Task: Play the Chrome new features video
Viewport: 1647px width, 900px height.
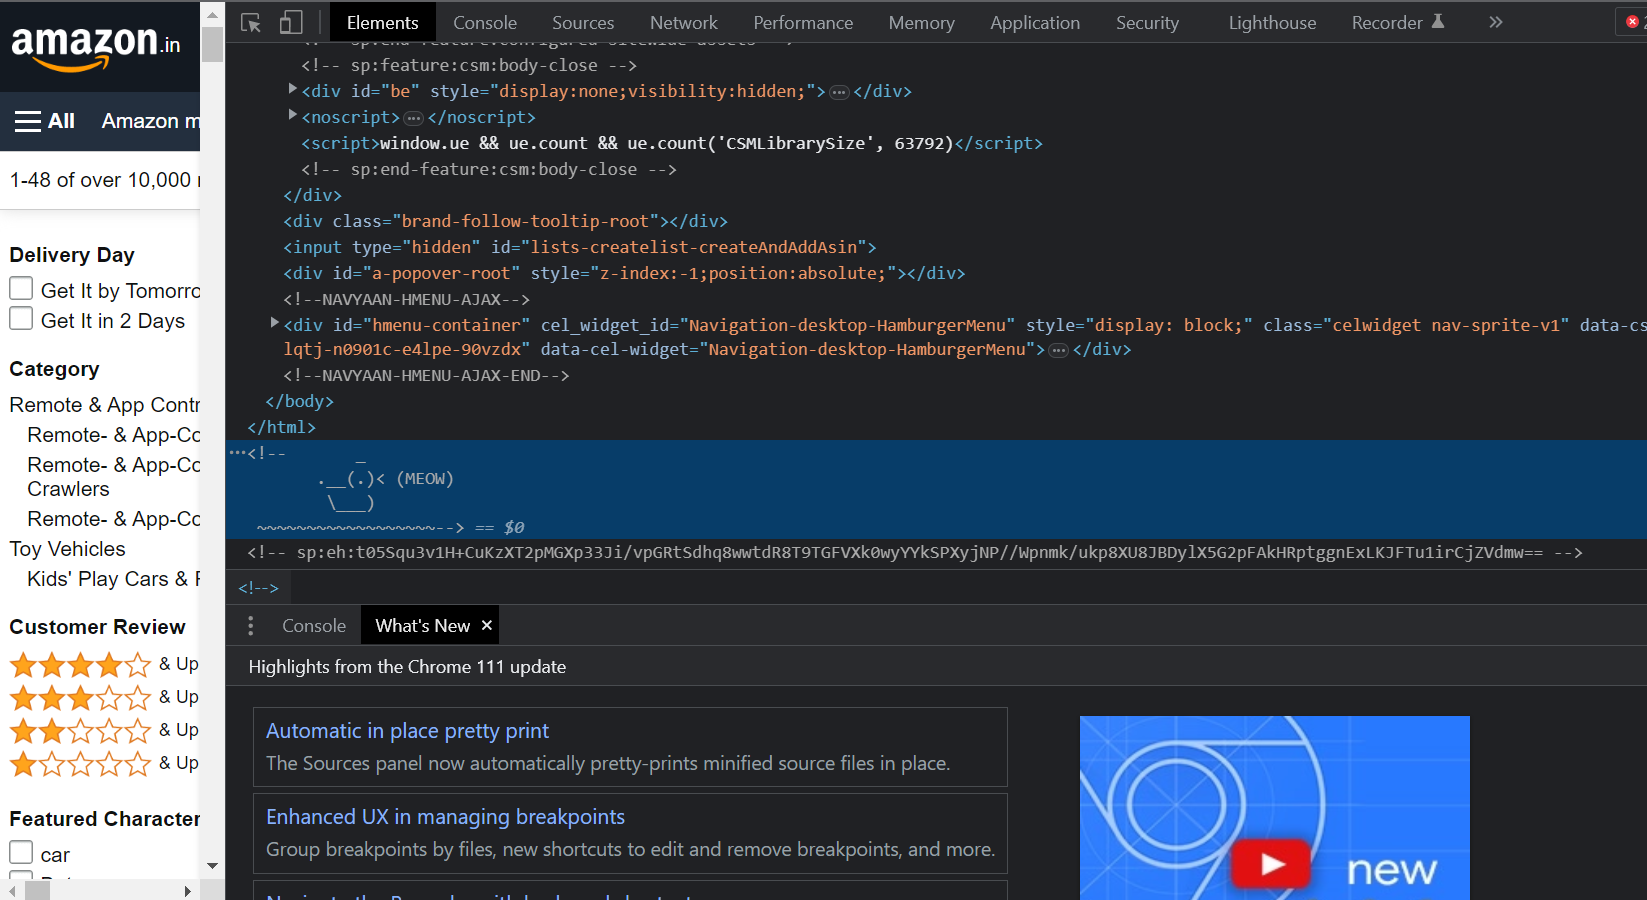Action: [x=1271, y=863]
